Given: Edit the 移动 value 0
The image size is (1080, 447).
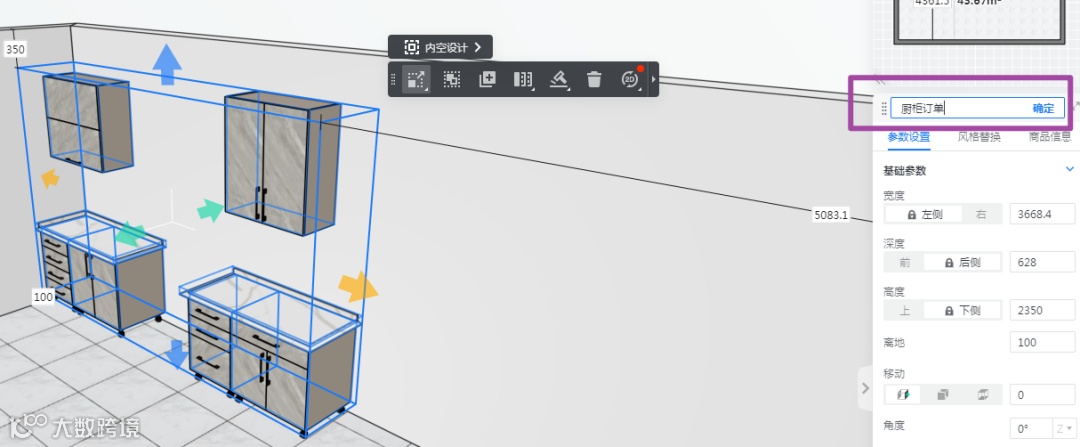Looking at the screenshot, I should 1042,395.
